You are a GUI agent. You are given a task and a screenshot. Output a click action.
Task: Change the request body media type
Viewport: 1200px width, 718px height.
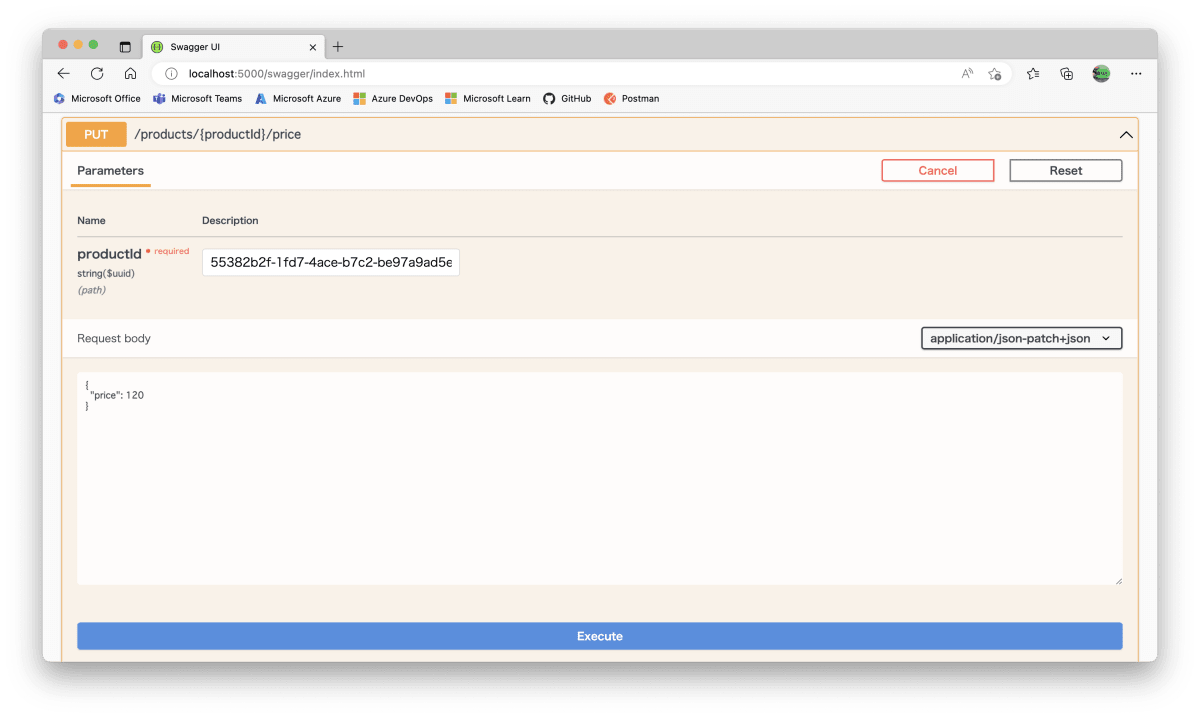click(1020, 338)
